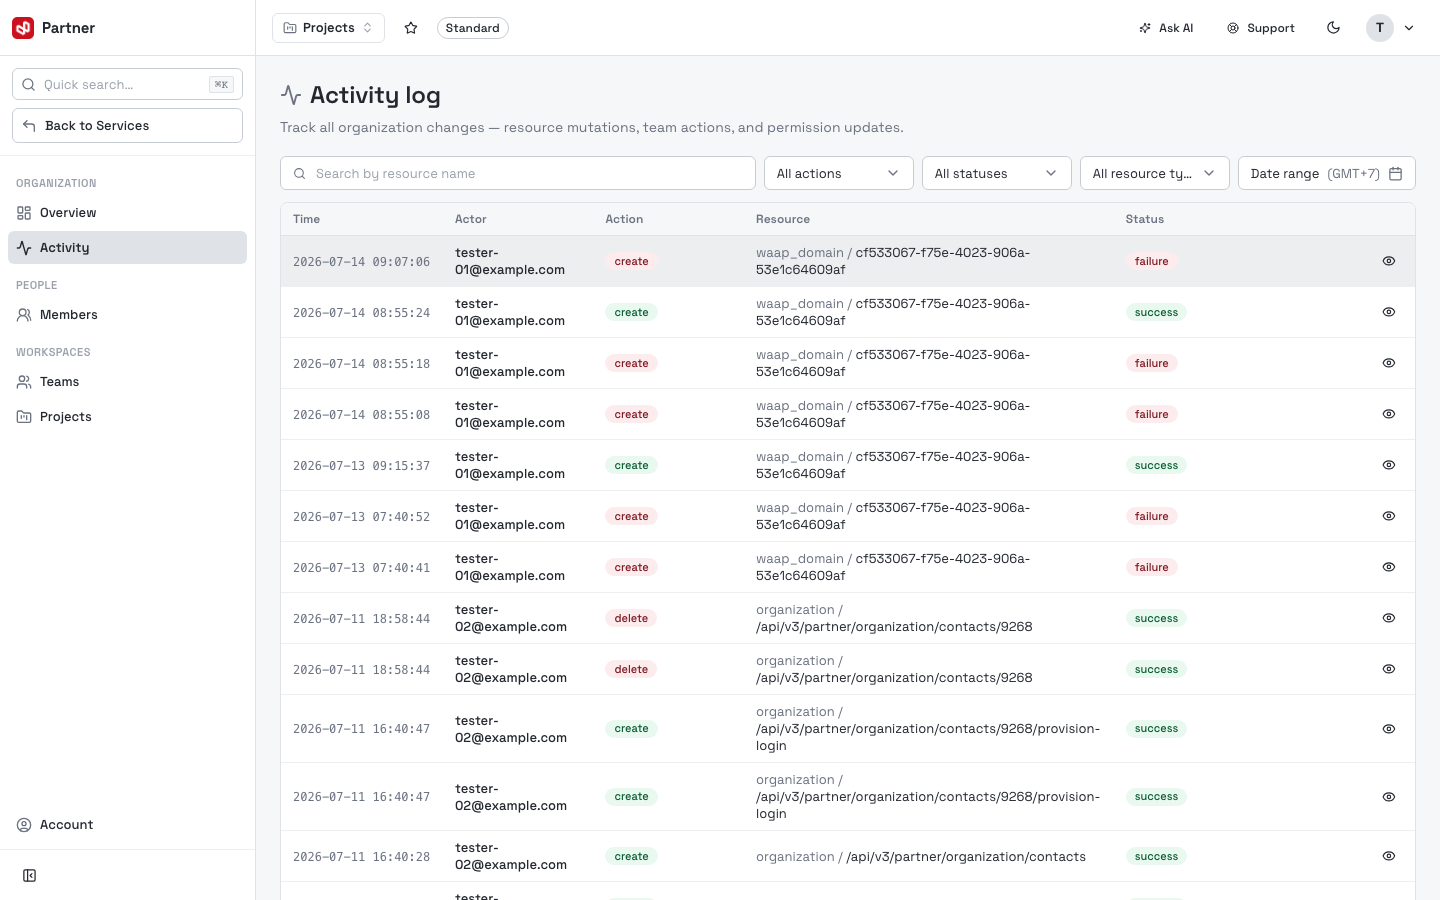Toggle dark mode with moon icon

coord(1333,28)
